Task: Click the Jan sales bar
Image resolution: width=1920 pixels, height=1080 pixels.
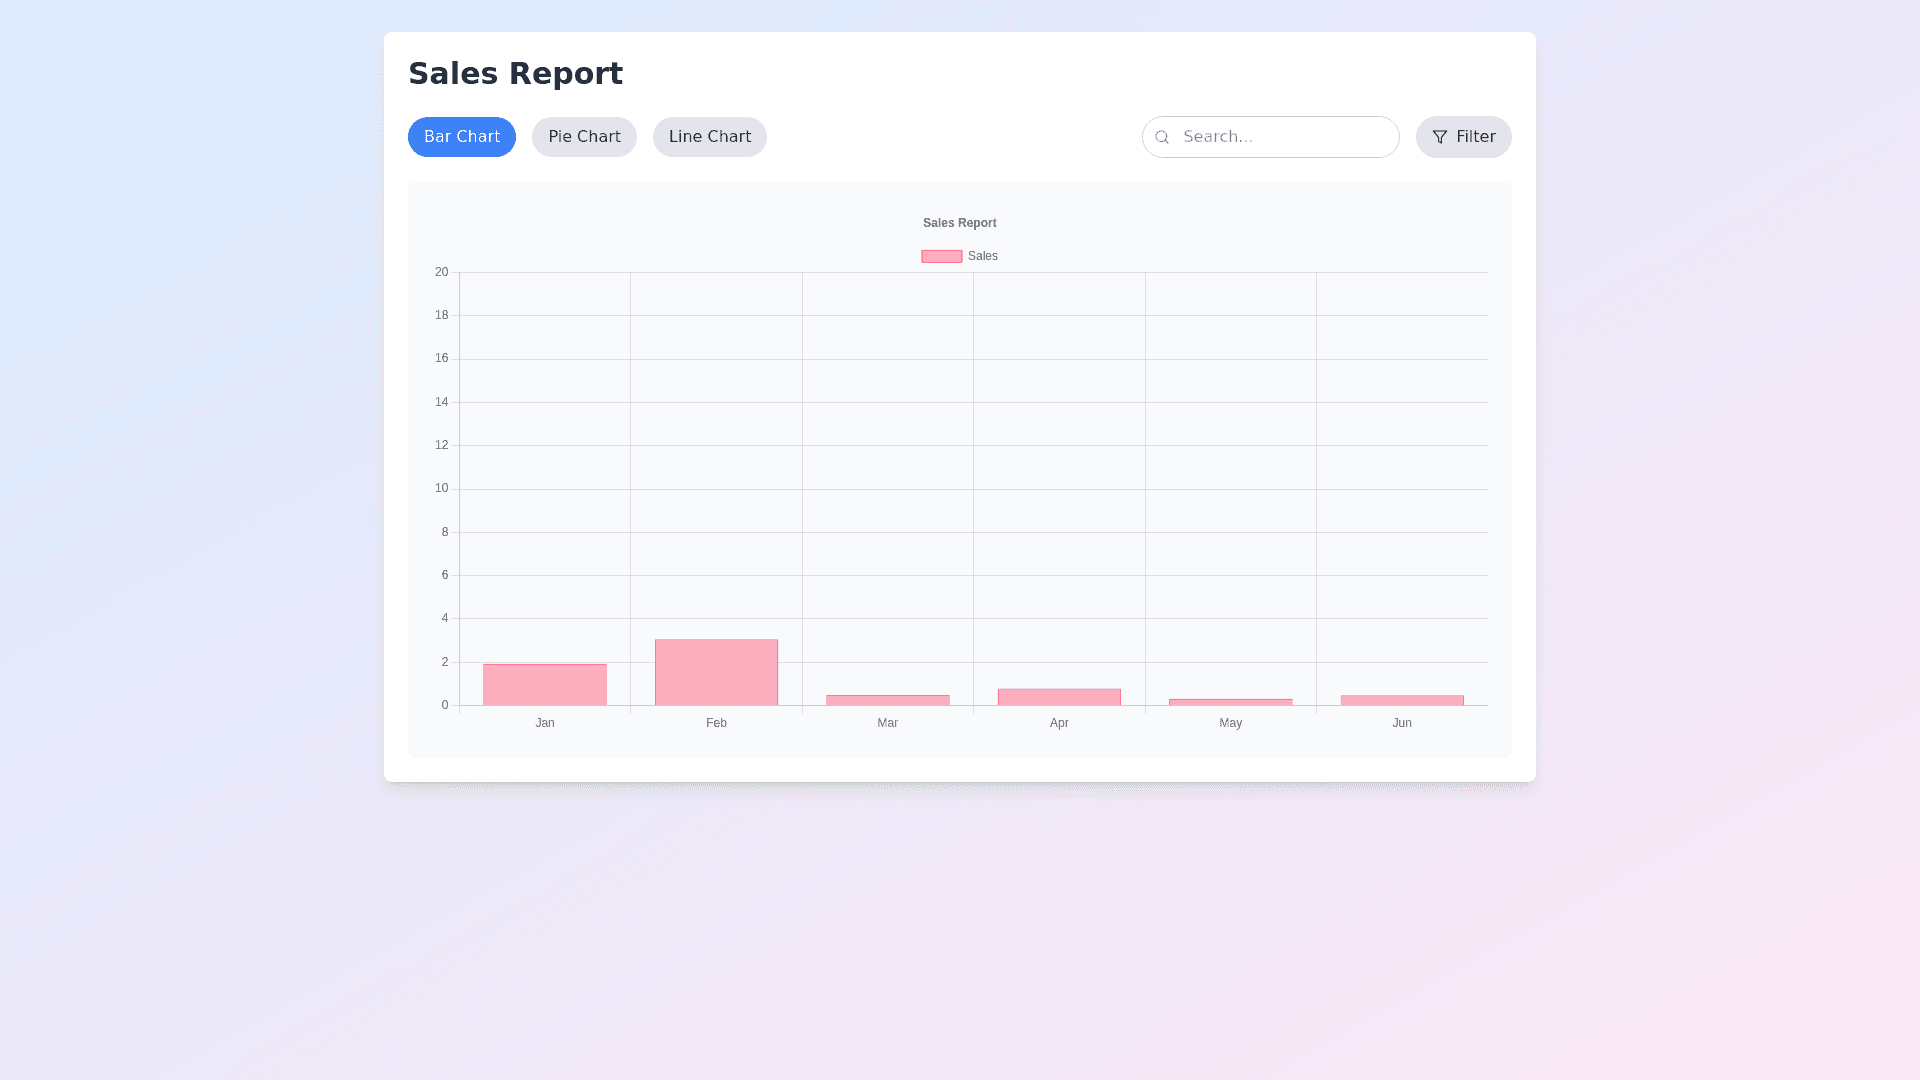Action: [x=545, y=685]
